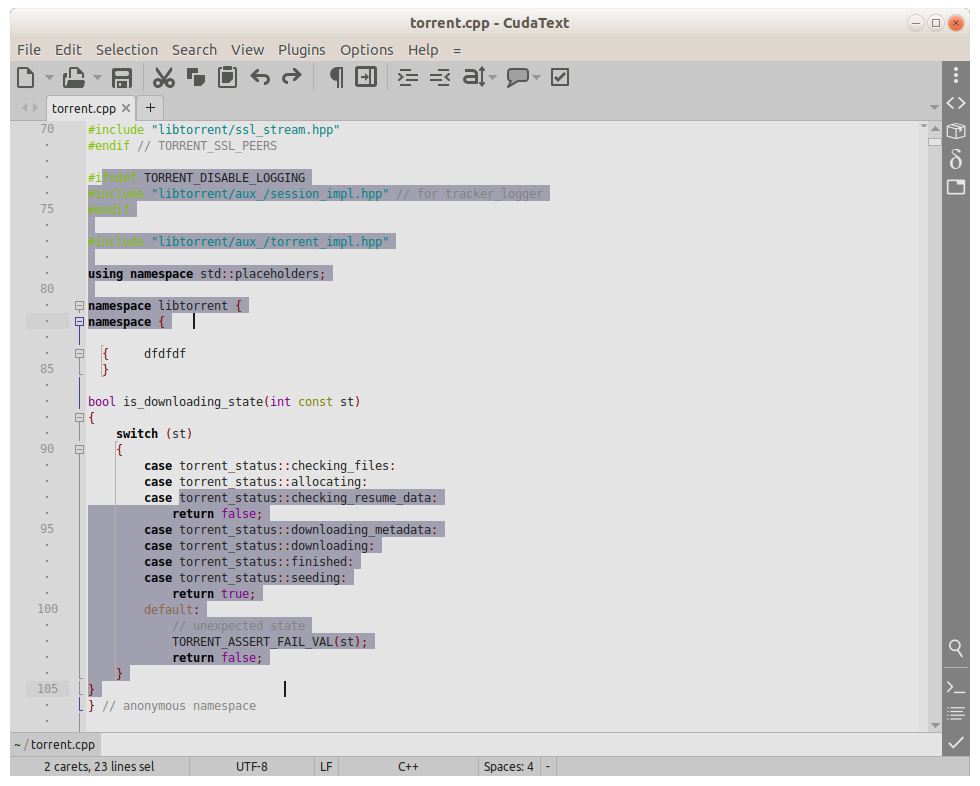
Task: Open dropdown arrow next to New file icon
Action: (49, 77)
